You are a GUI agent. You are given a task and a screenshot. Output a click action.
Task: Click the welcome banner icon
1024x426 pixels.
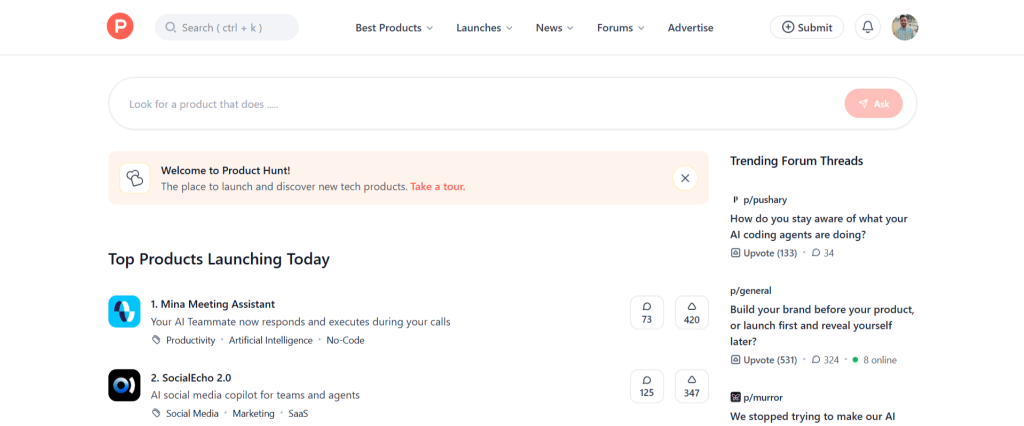135,178
